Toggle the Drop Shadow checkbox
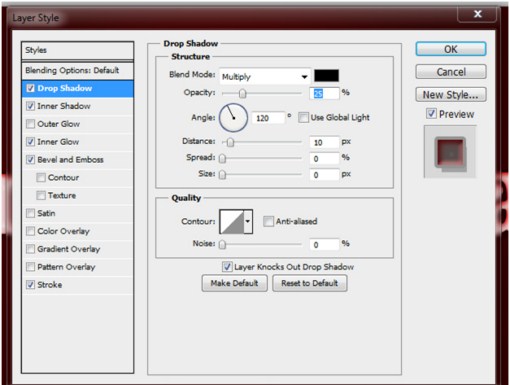The image size is (510, 385). [30, 88]
